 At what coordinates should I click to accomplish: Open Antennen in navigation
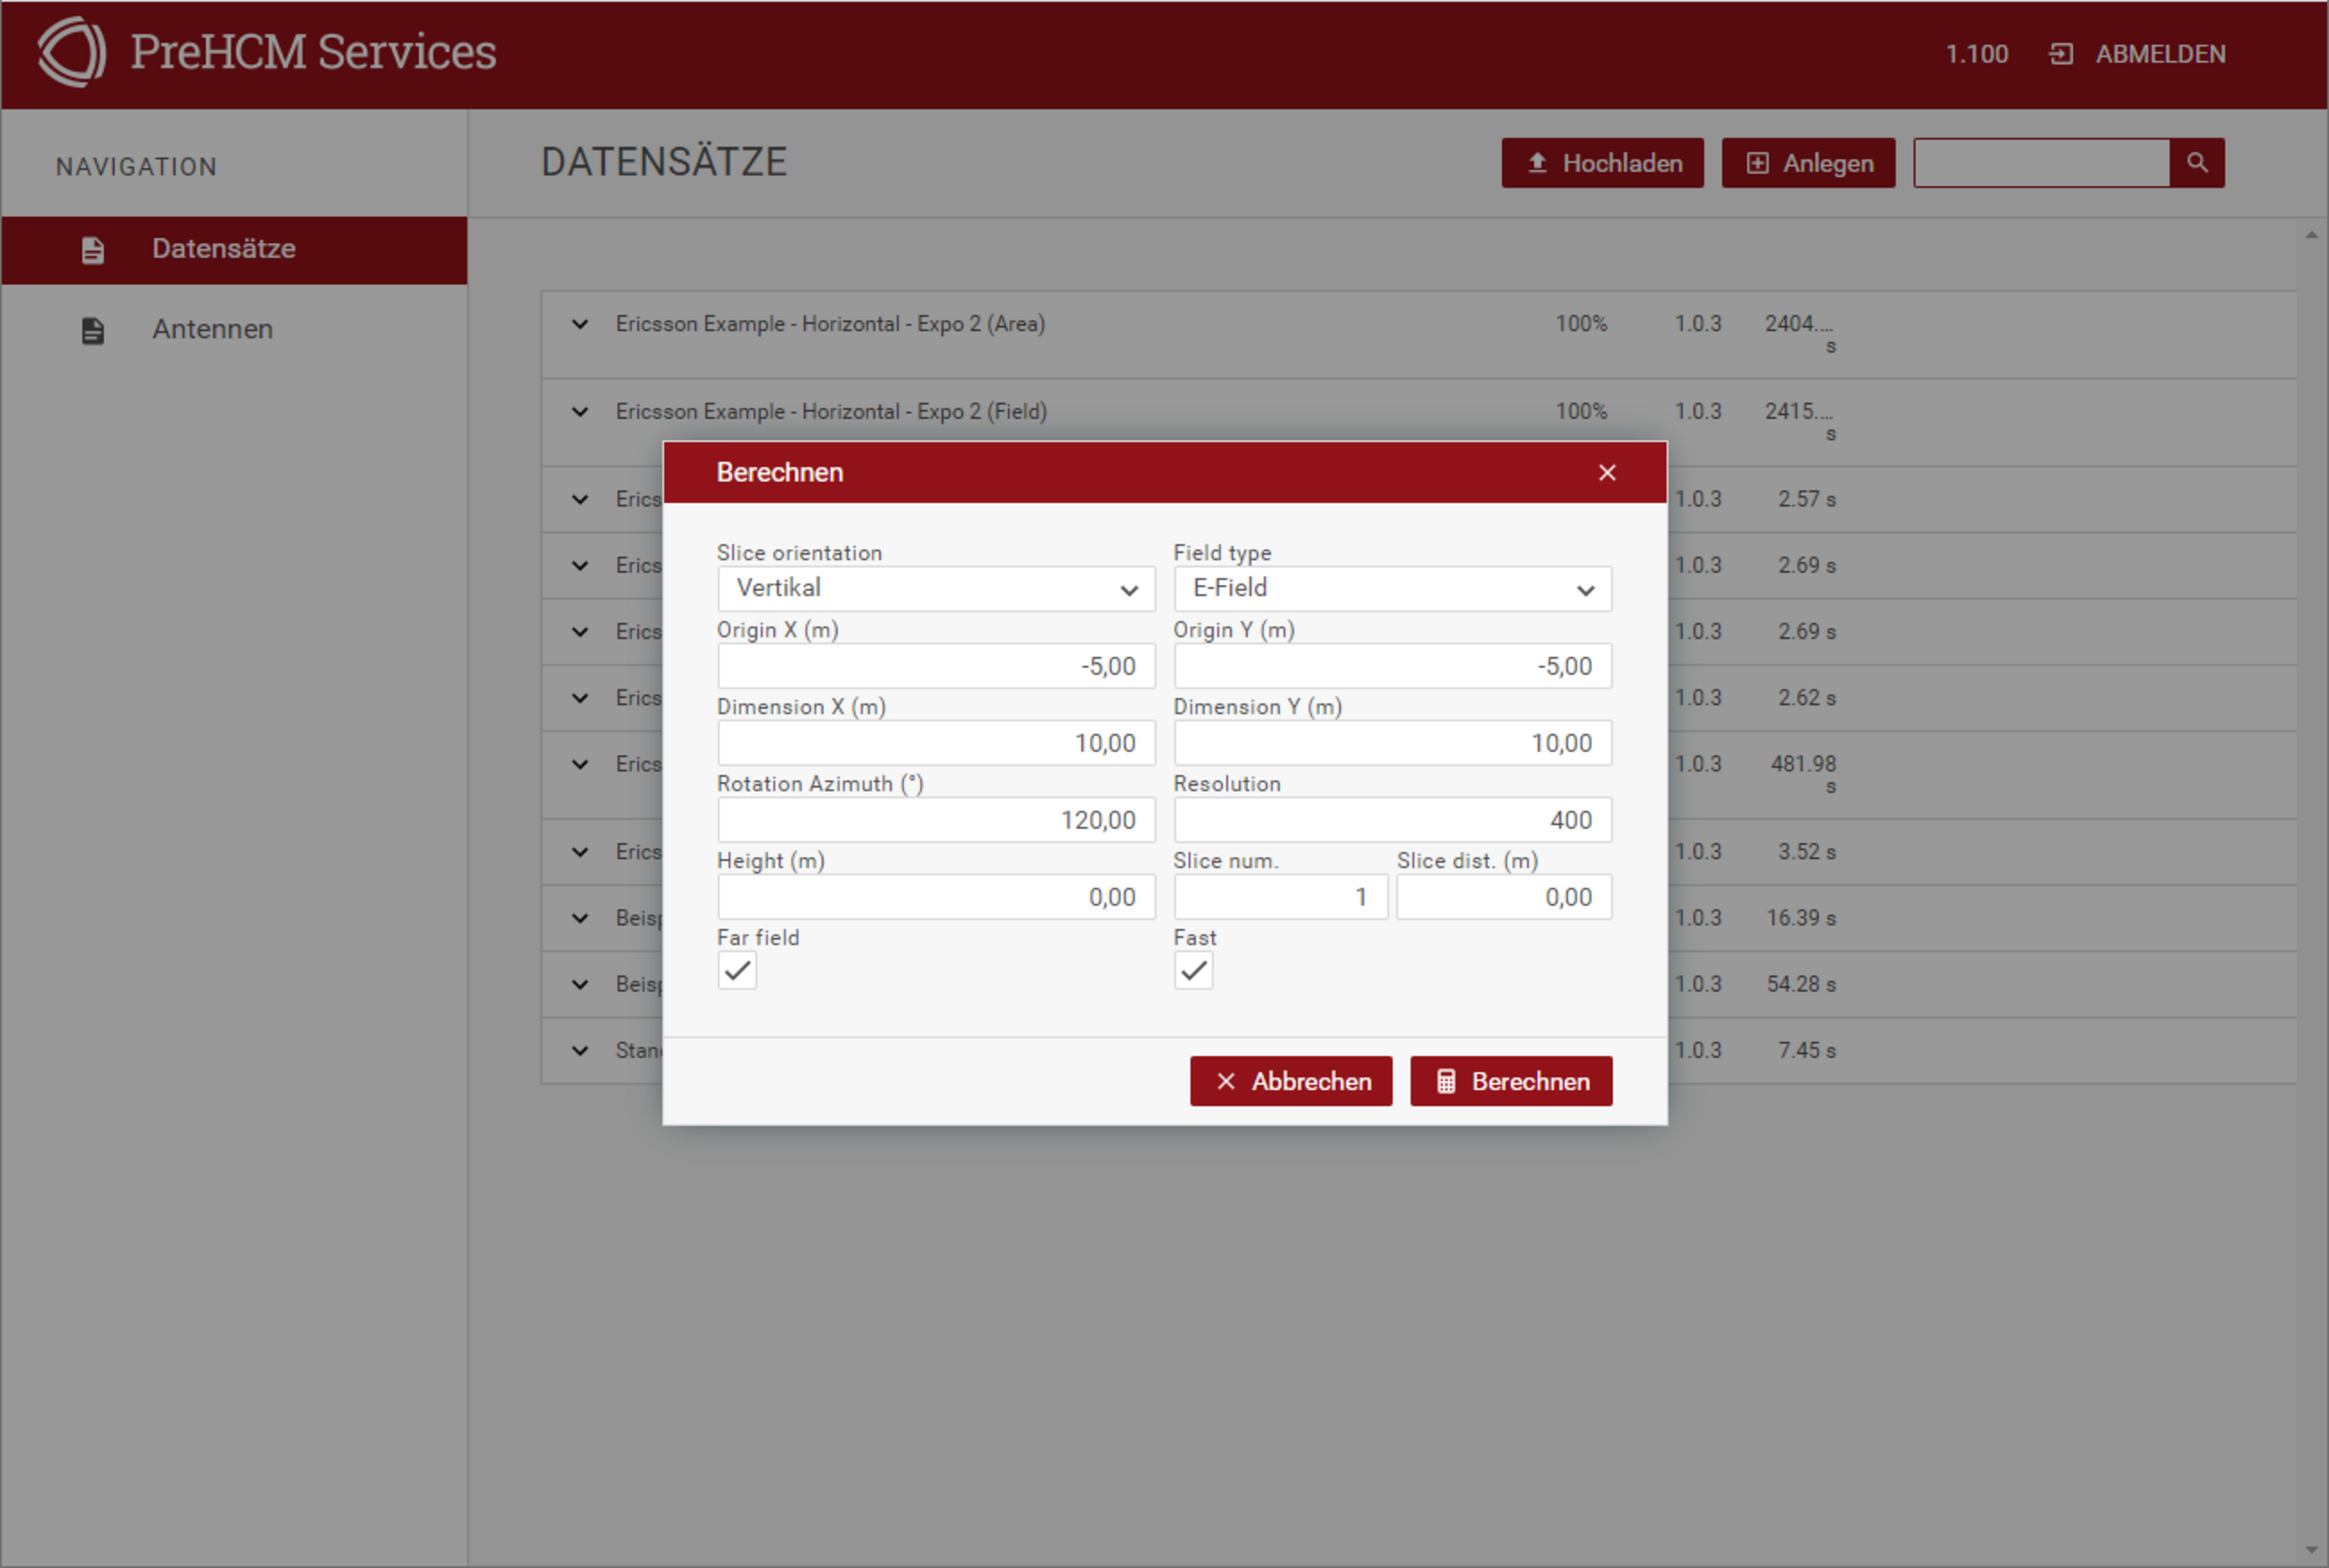[234, 330]
